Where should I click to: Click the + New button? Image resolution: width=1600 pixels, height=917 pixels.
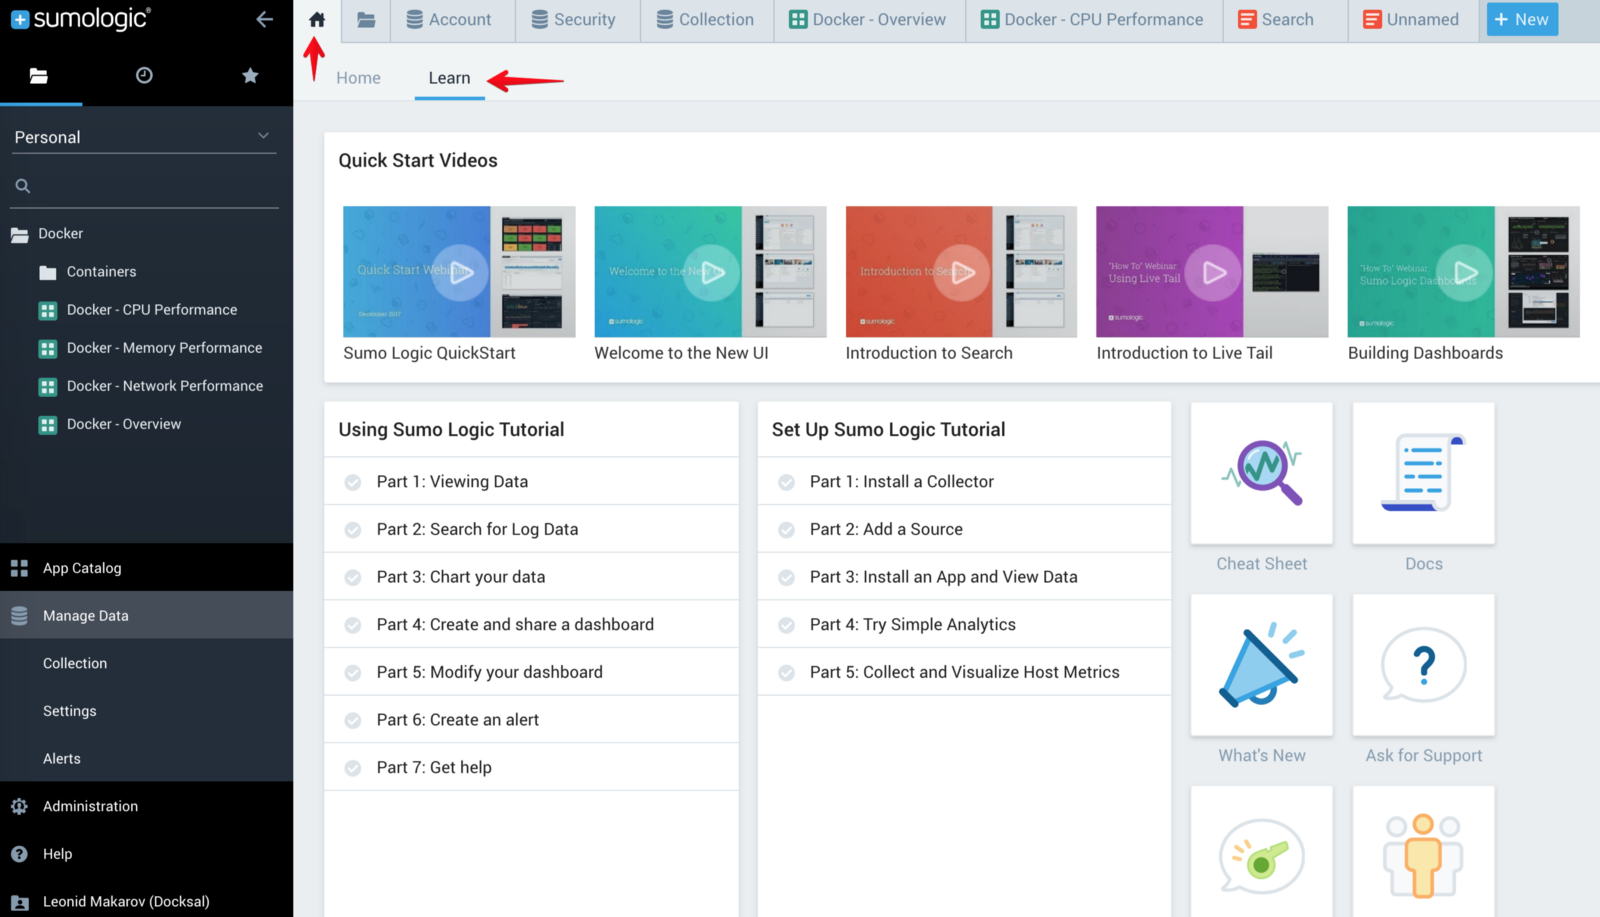1521,20
